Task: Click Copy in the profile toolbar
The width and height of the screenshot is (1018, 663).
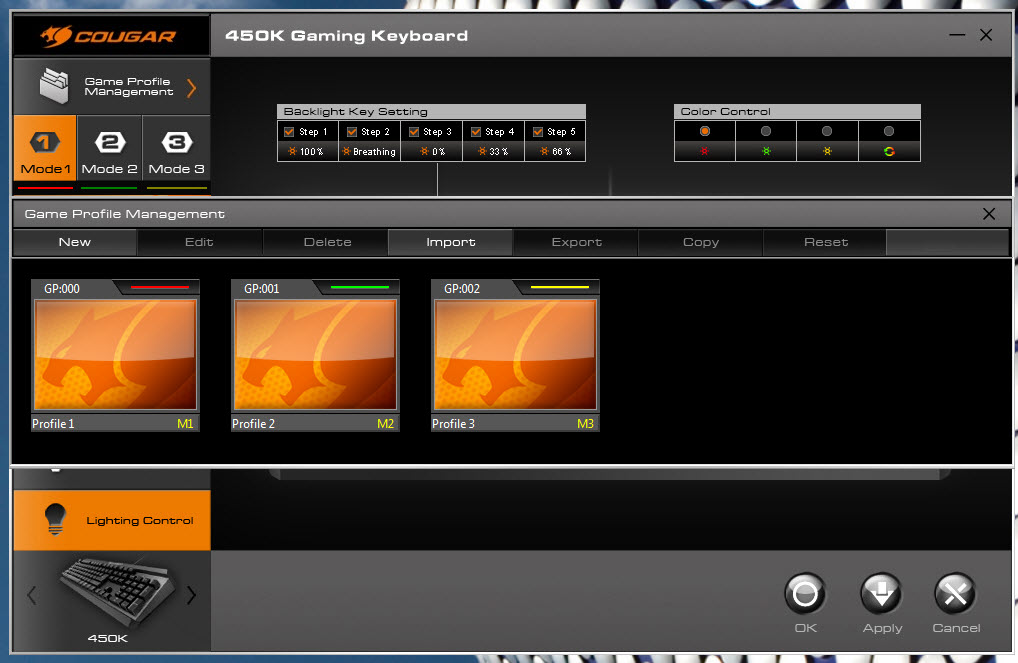Action: (x=701, y=242)
